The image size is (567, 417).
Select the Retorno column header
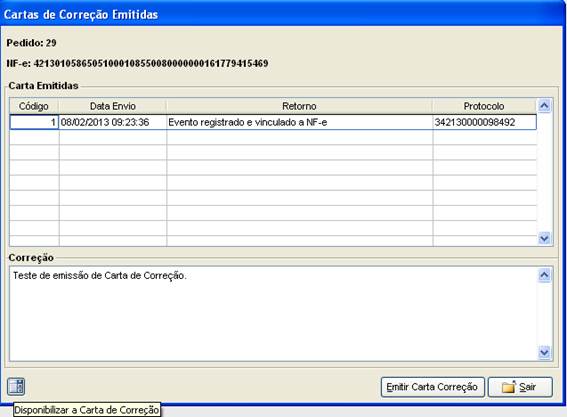(x=299, y=106)
